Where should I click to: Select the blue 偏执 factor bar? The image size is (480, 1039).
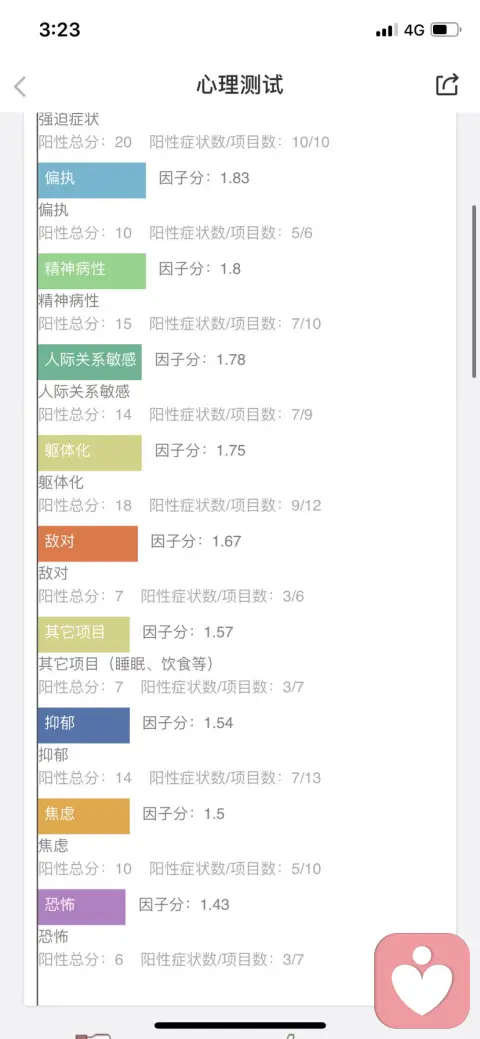91,180
